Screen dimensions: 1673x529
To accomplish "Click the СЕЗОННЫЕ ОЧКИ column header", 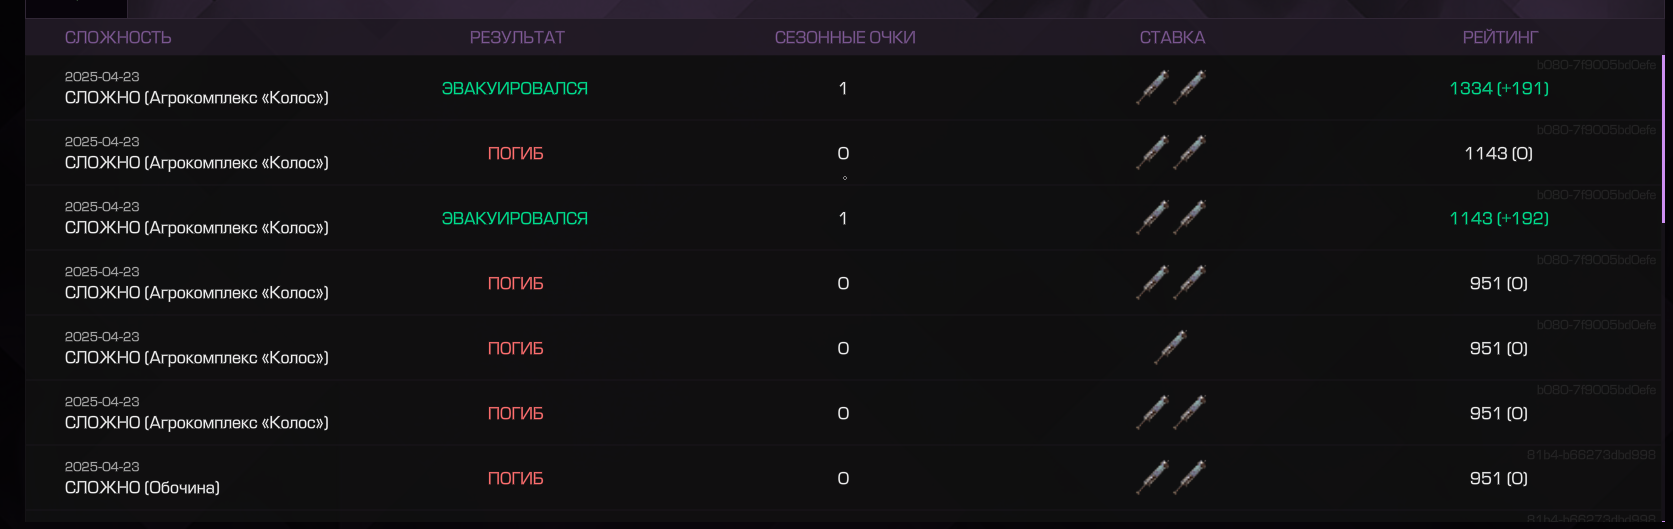I will [x=845, y=38].
